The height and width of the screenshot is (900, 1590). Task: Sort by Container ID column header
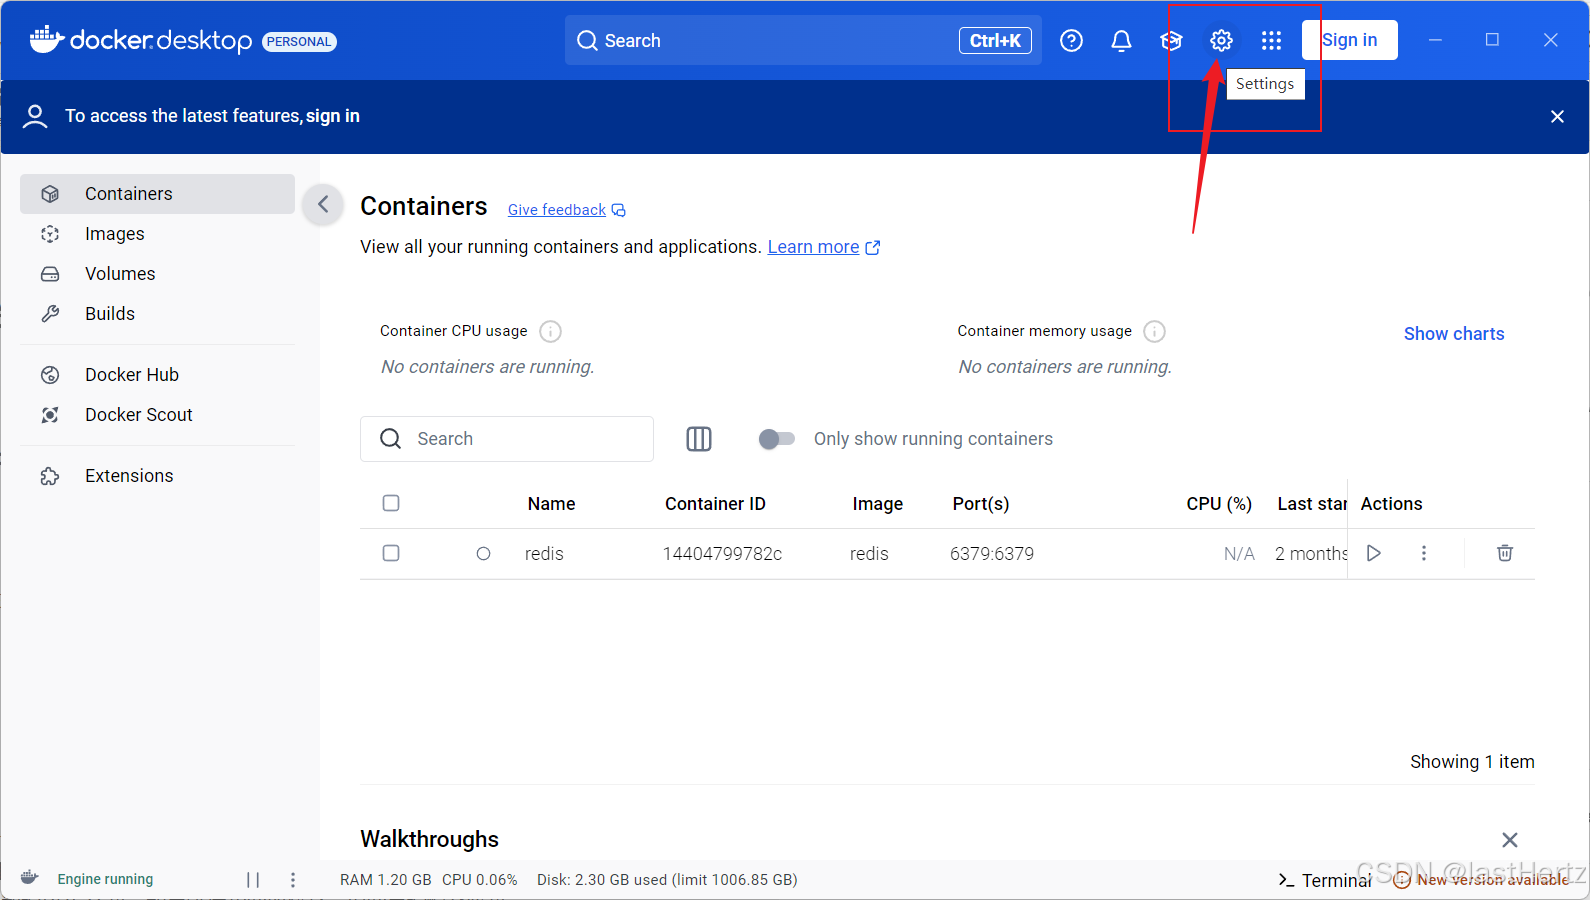pyautogui.click(x=715, y=504)
